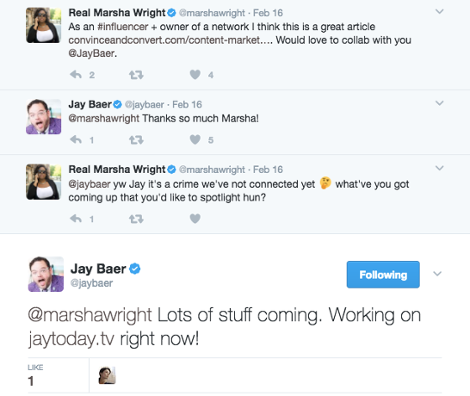The height and width of the screenshot is (396, 470).
Task: Open jaytoday.tv link in main tweet
Action: coord(71,339)
